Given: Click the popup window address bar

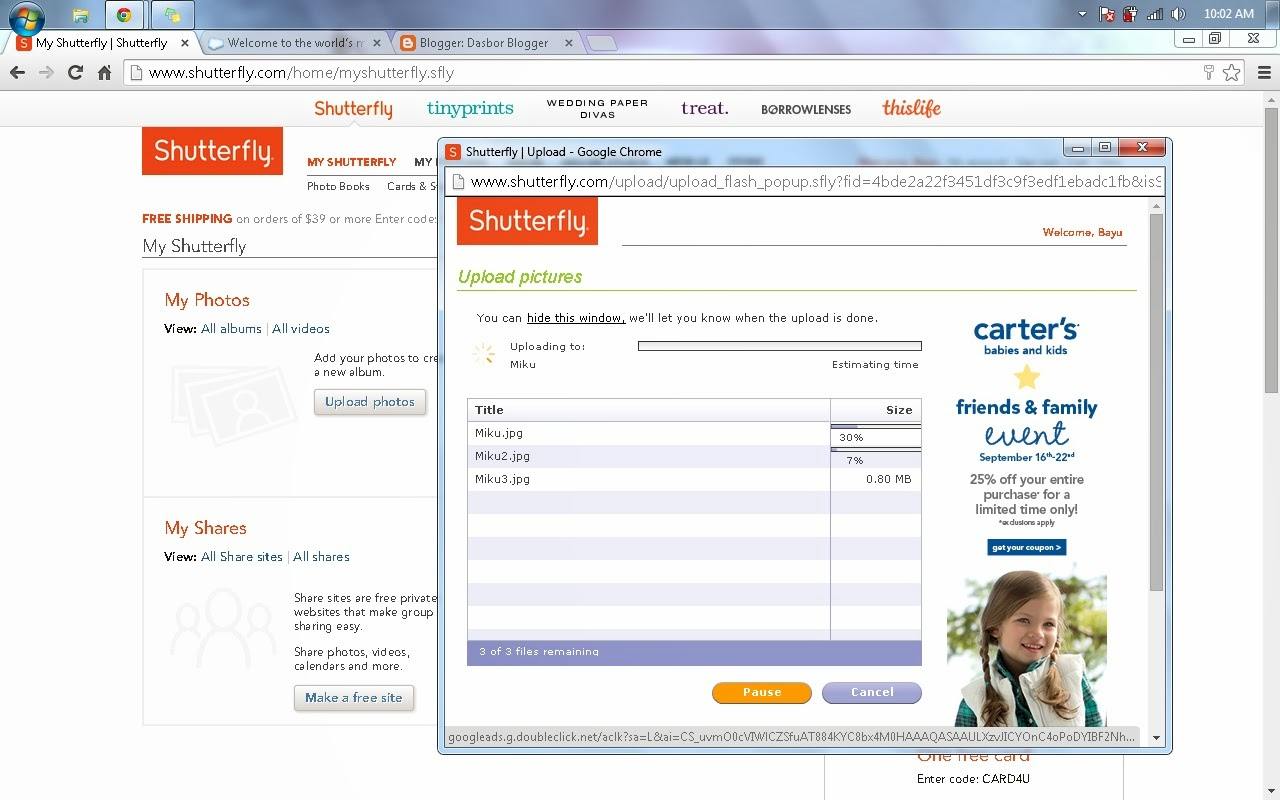Looking at the screenshot, I should point(805,182).
